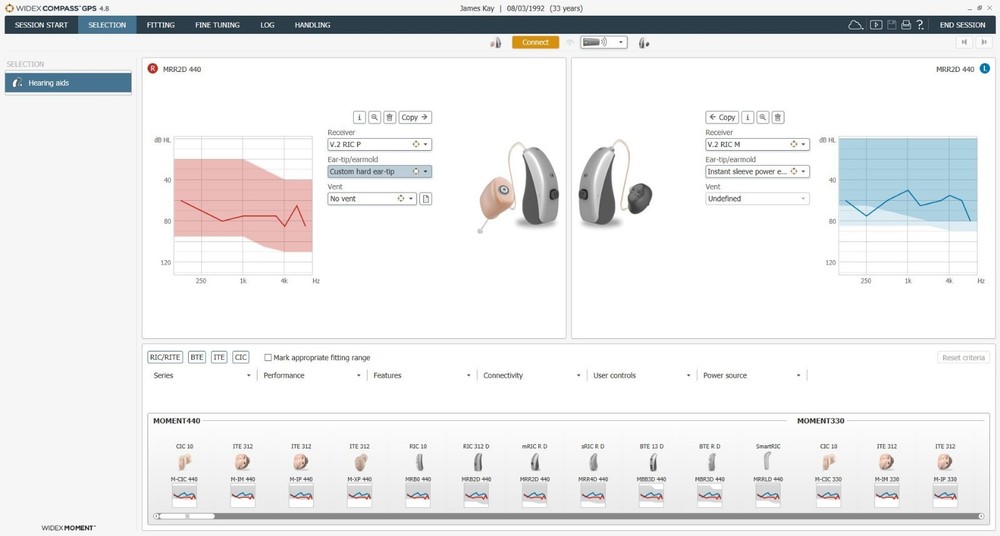Expand the Connectivity filter dropdown
Viewport: 1000px width, 536px height.
[x=531, y=376]
